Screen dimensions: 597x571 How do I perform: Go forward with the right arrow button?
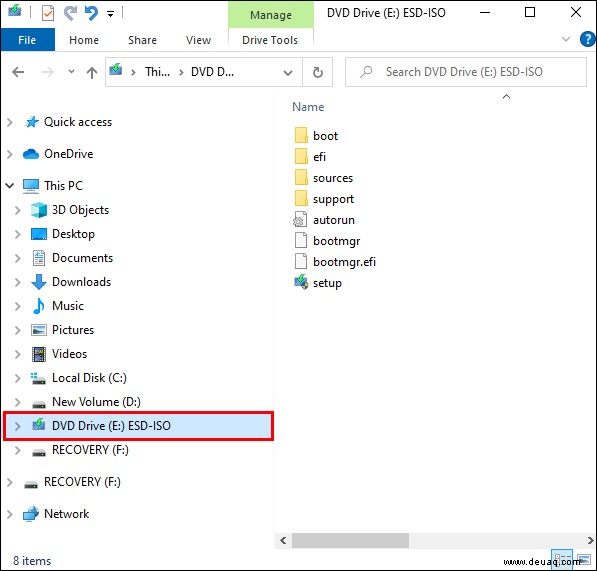(x=48, y=72)
